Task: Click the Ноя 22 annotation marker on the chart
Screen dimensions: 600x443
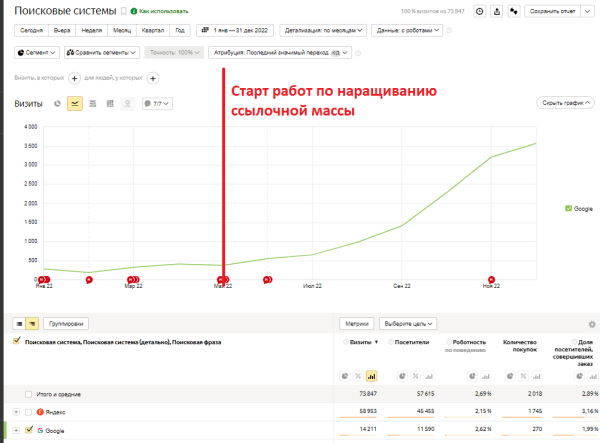Action: pyautogui.click(x=491, y=279)
